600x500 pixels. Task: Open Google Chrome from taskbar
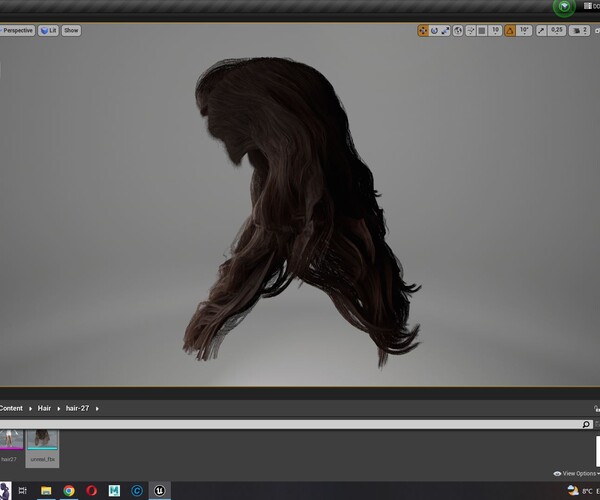(69, 490)
